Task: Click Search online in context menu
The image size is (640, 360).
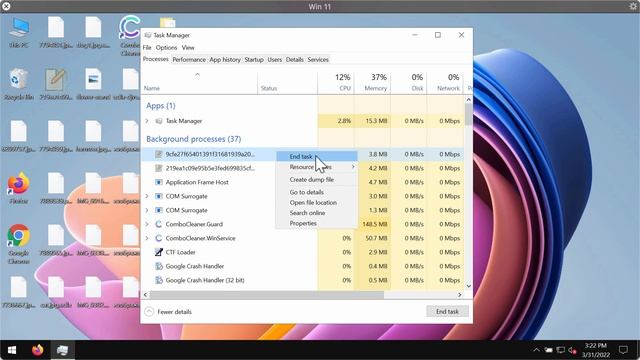Action: [317, 213]
